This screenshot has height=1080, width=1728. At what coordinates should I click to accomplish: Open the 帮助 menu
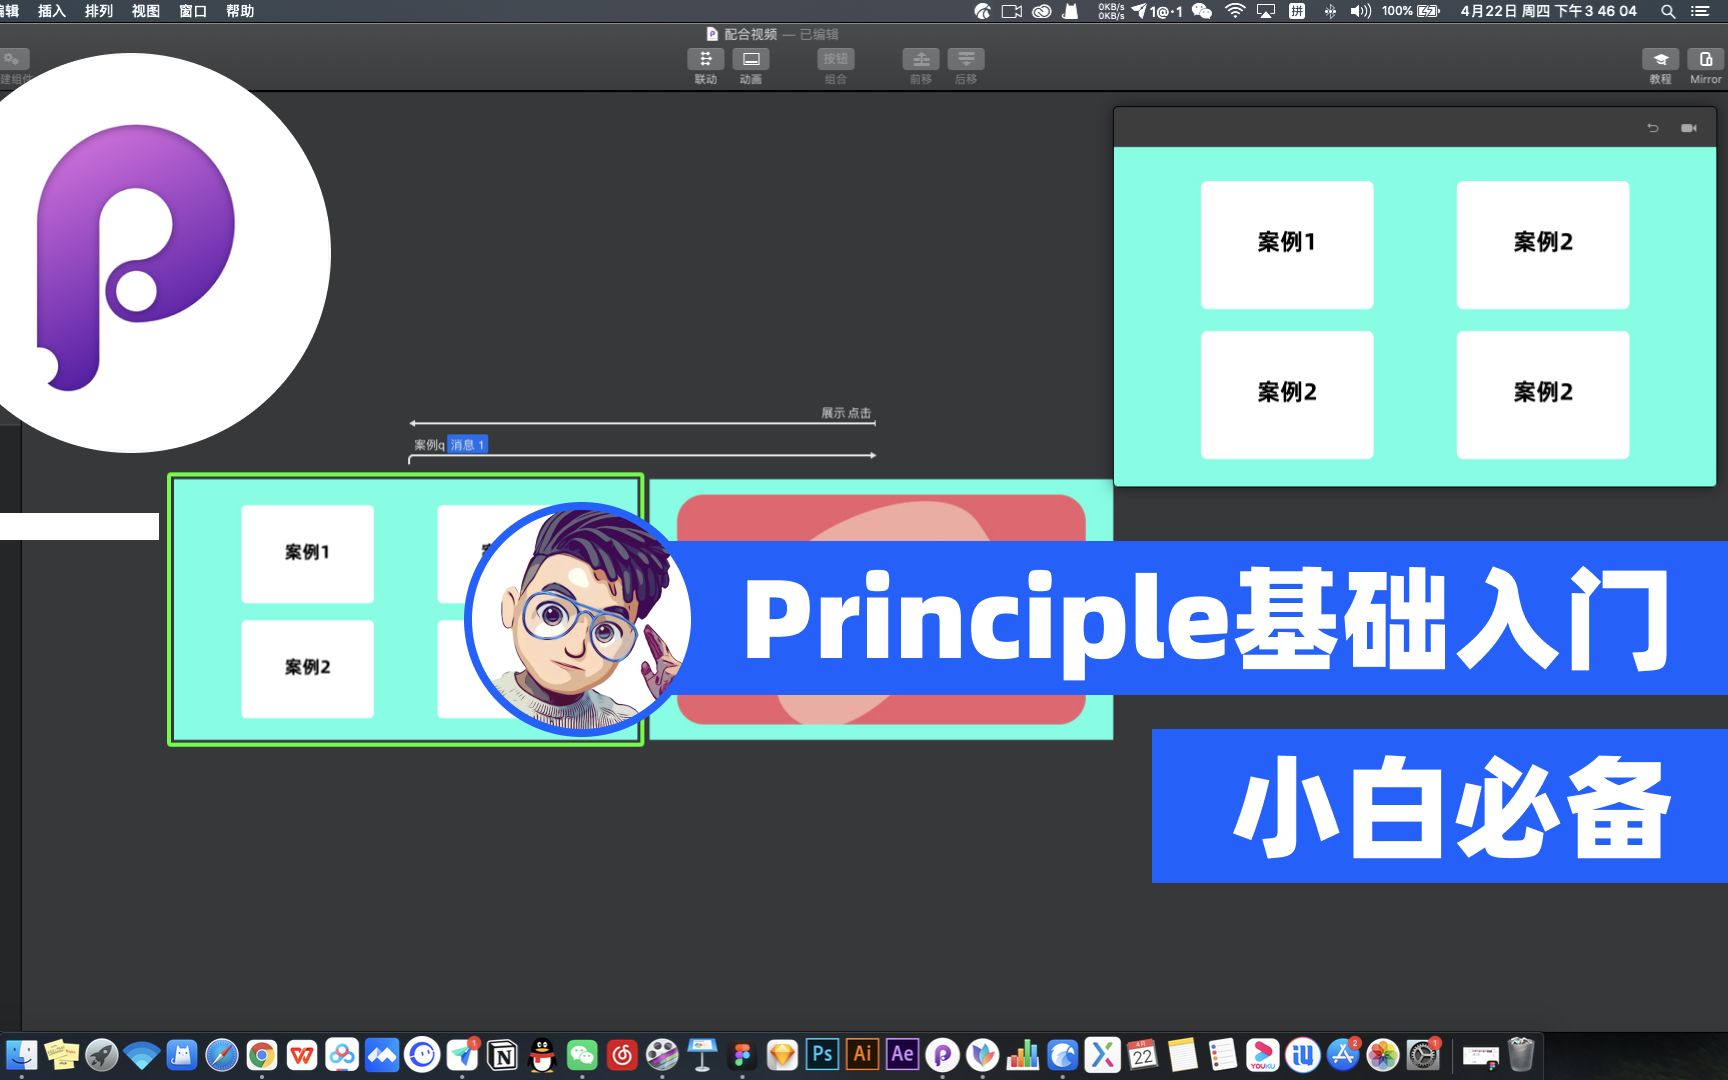239,11
